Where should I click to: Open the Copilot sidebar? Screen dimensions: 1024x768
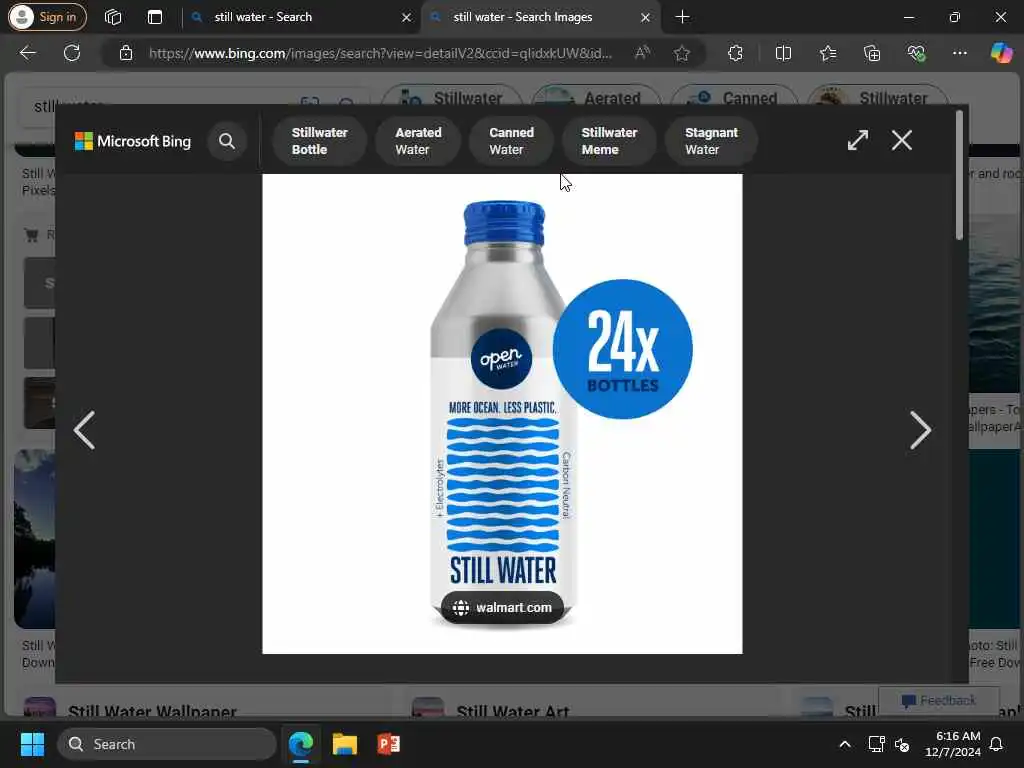click(x=1001, y=53)
